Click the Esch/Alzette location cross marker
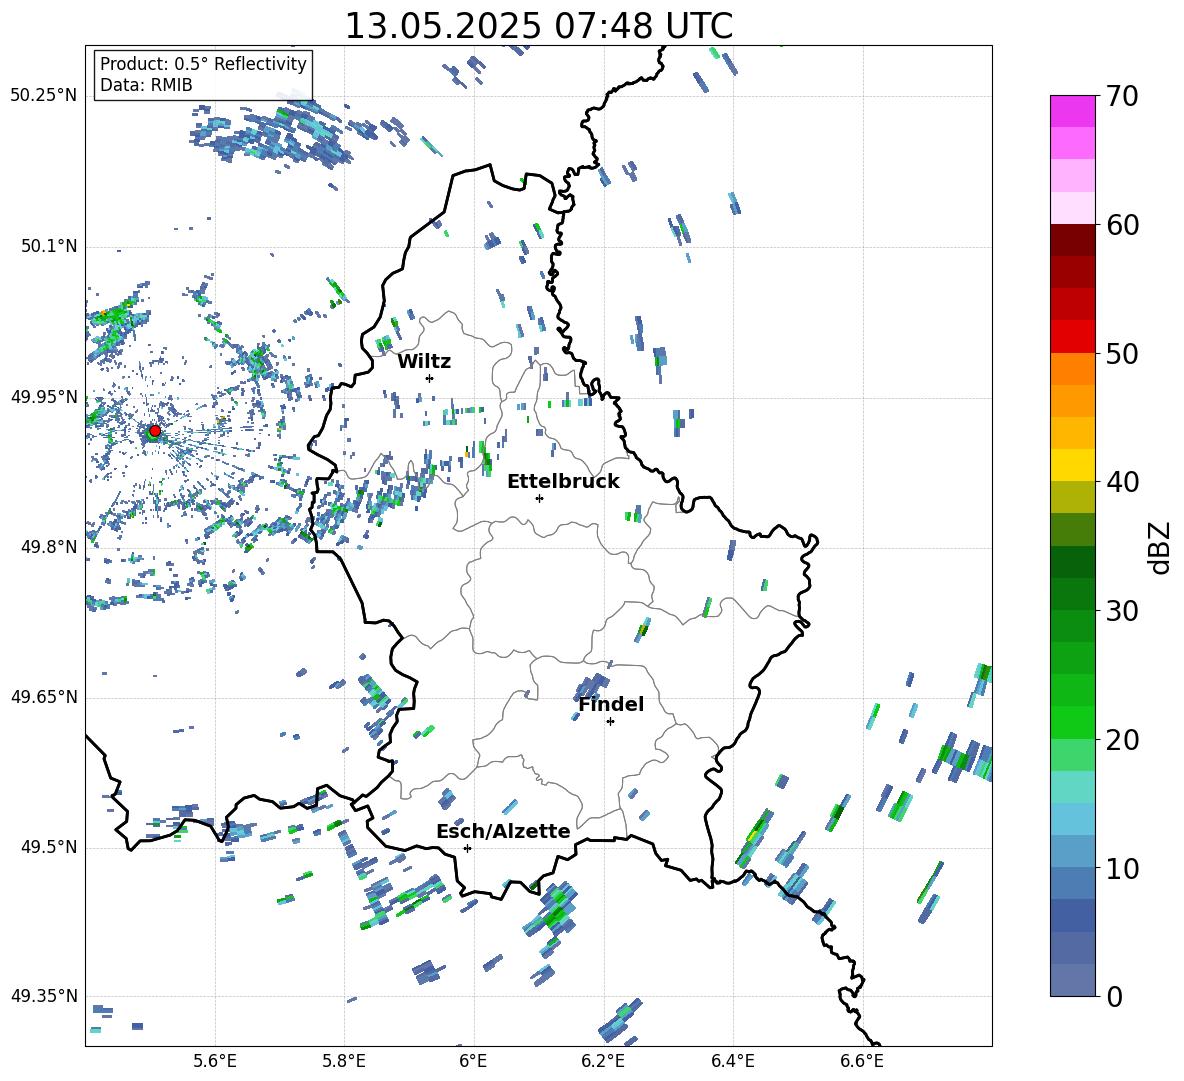 pyautogui.click(x=467, y=848)
